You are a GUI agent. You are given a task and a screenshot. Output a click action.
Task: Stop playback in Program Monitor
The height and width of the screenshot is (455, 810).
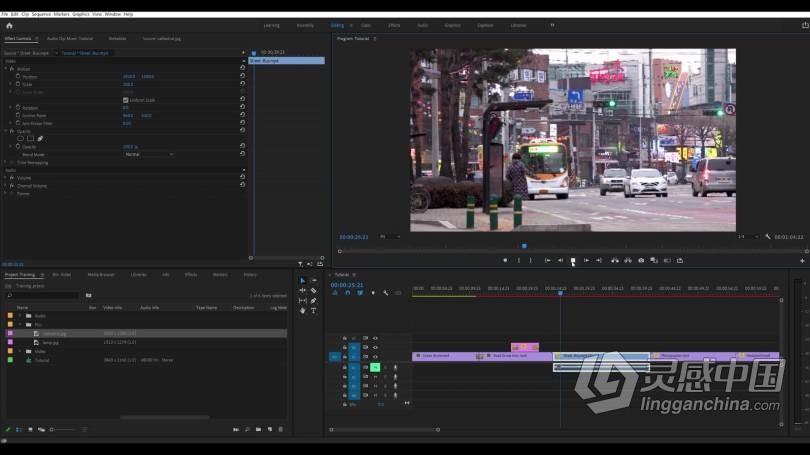[573, 260]
